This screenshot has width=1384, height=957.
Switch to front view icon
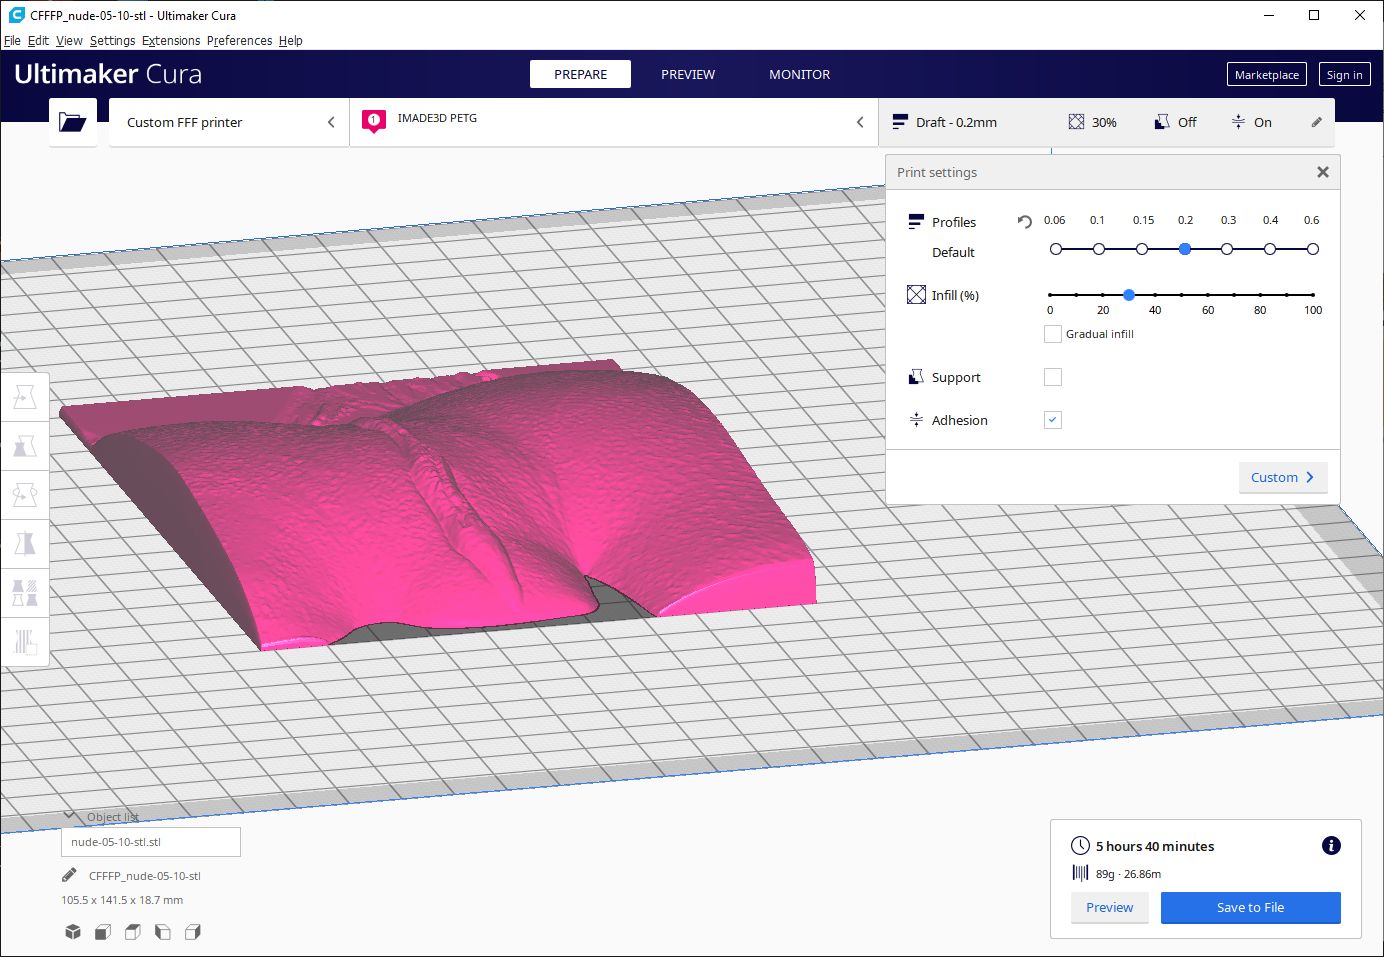(x=102, y=932)
